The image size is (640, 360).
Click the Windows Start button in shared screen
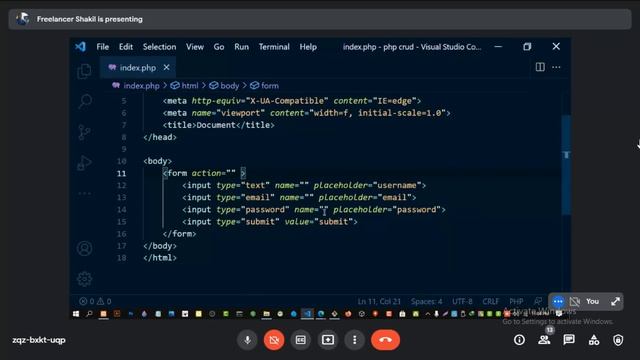tap(76, 313)
